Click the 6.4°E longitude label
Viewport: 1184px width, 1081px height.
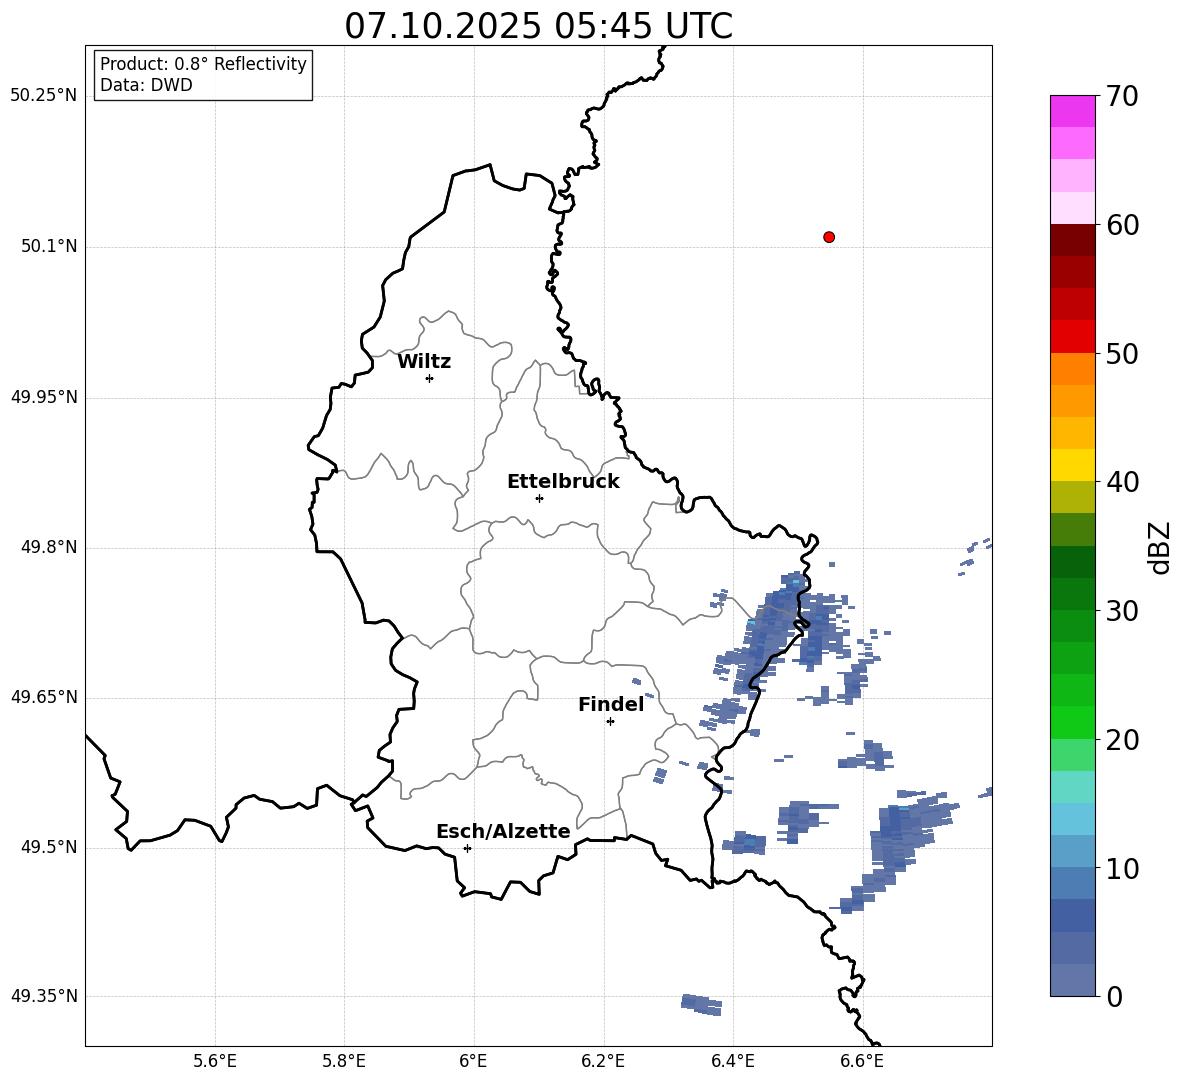(732, 1061)
